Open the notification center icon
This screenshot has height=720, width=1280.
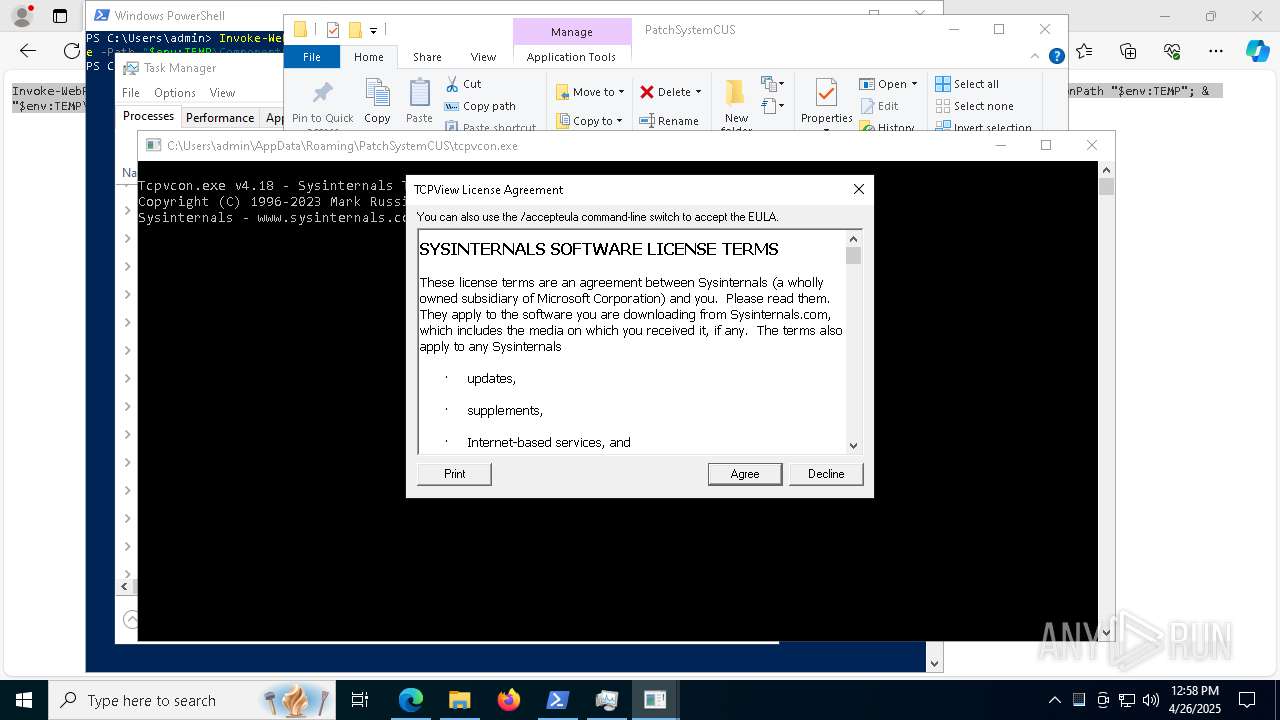coord(1247,700)
